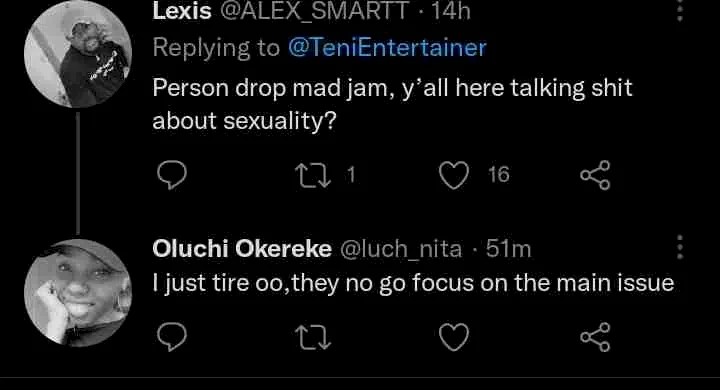Like Lexis's tweet with heart icon

[454, 175]
